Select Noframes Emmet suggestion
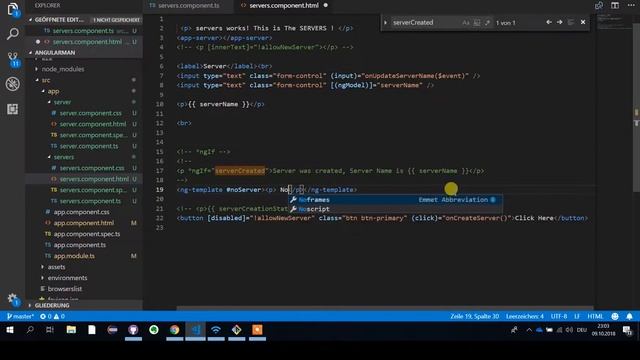The width and height of the screenshot is (640, 360). click(x=395, y=200)
